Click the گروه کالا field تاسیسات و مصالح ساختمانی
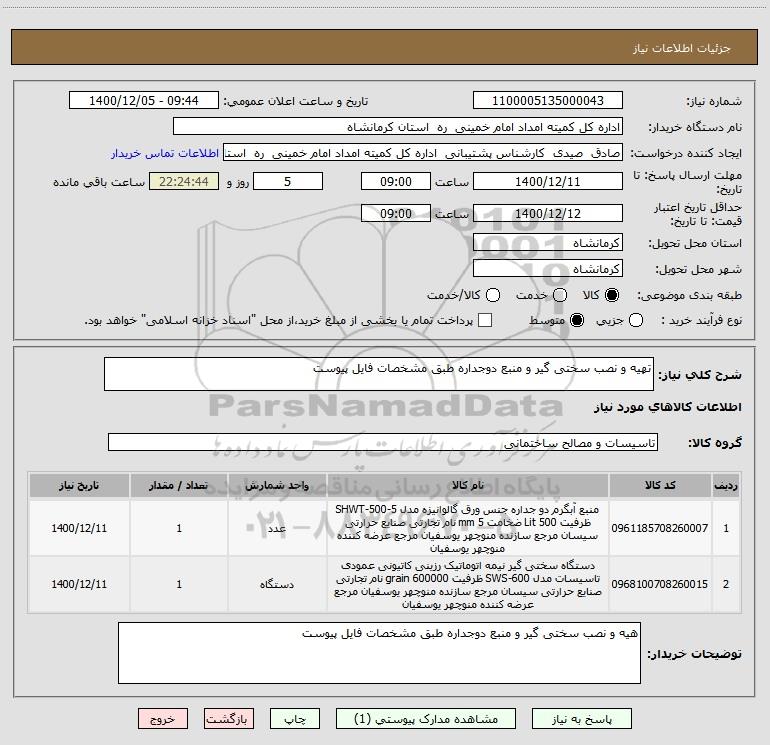This screenshot has height=745, width=770. tap(383, 442)
